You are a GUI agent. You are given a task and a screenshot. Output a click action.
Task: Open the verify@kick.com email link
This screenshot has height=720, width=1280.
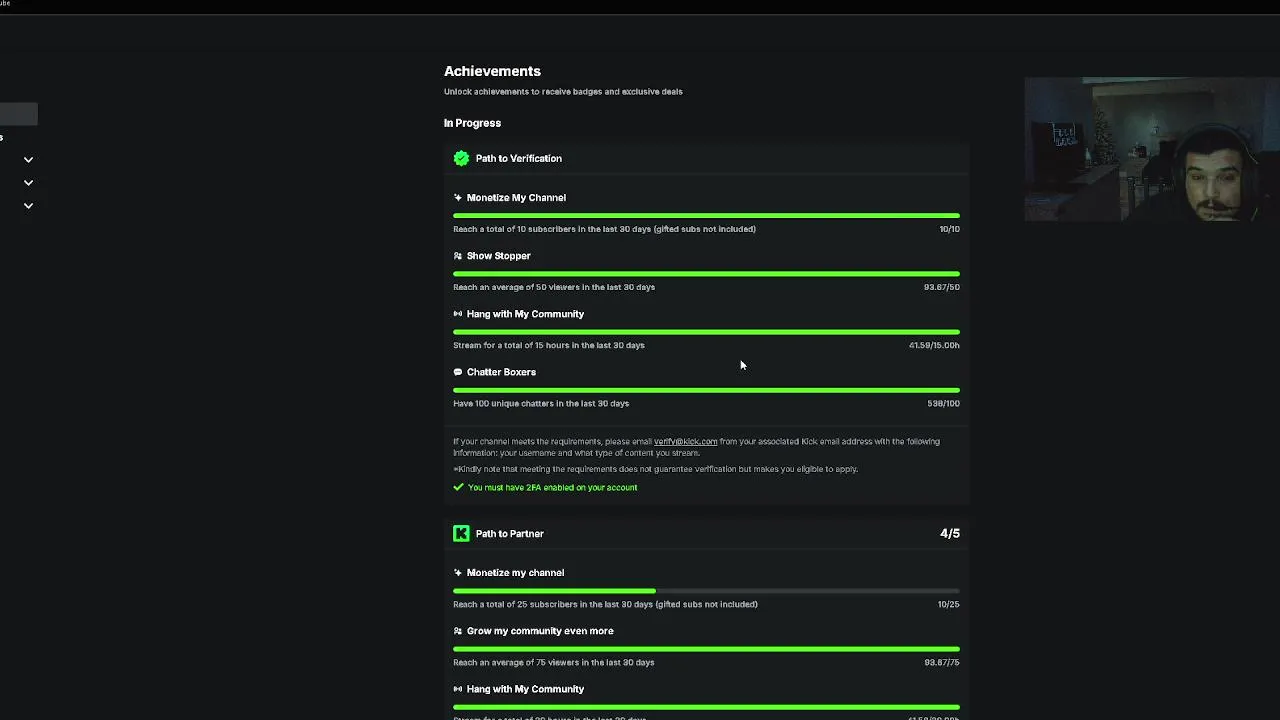click(x=685, y=441)
